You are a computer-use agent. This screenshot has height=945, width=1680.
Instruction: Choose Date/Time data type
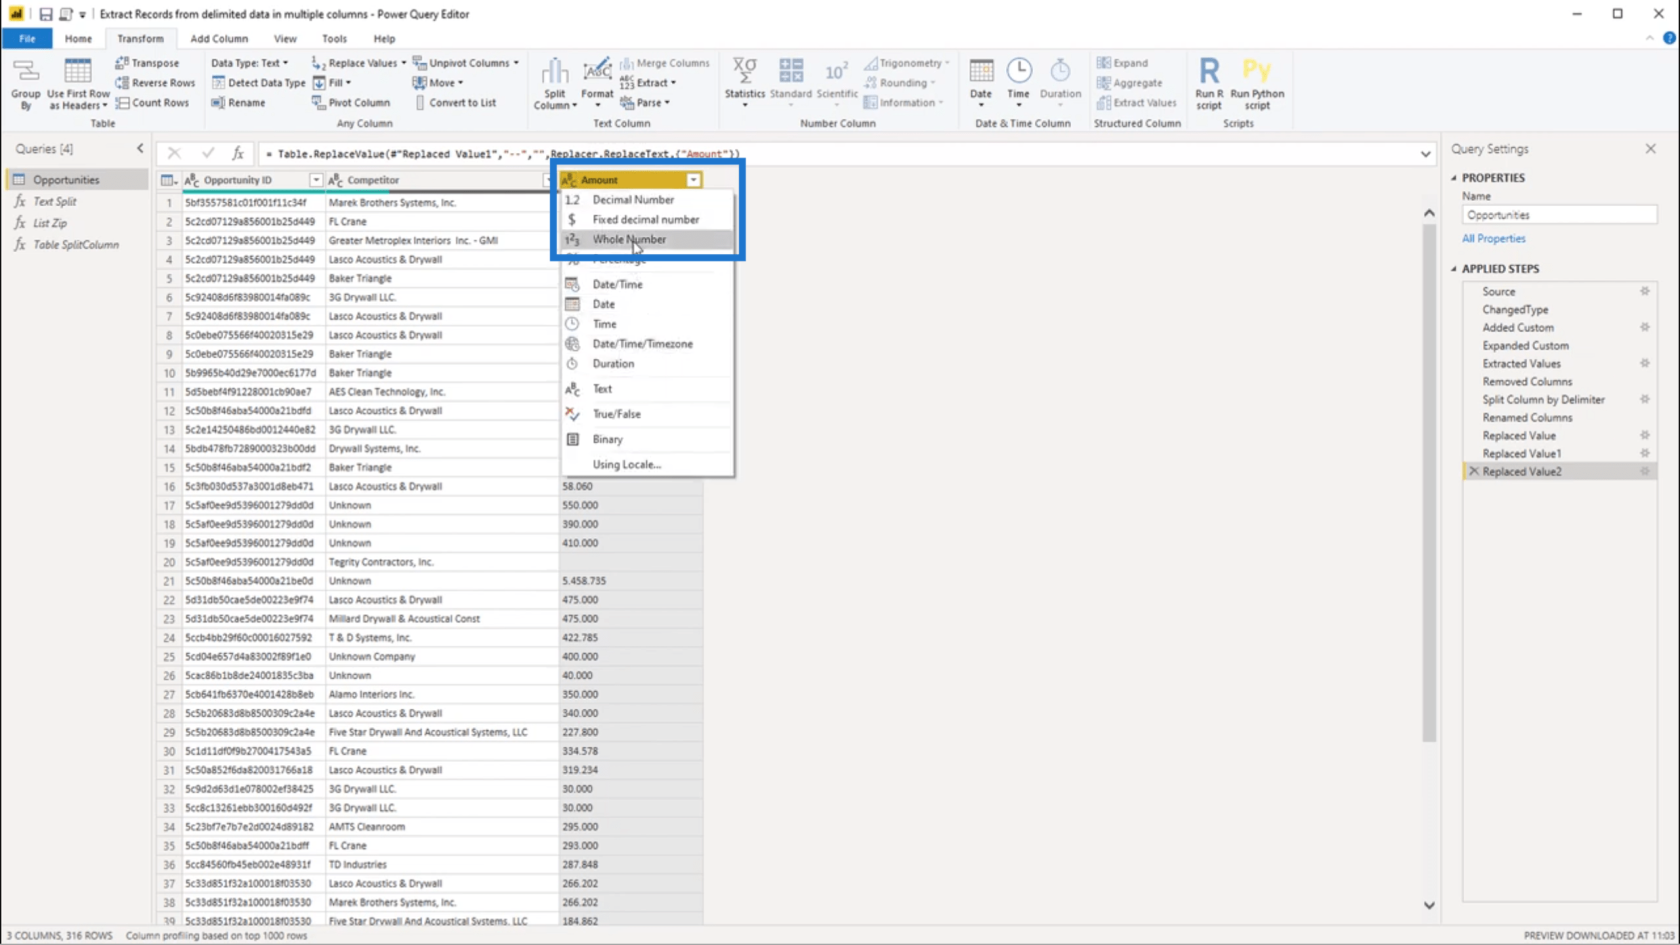(647, 284)
